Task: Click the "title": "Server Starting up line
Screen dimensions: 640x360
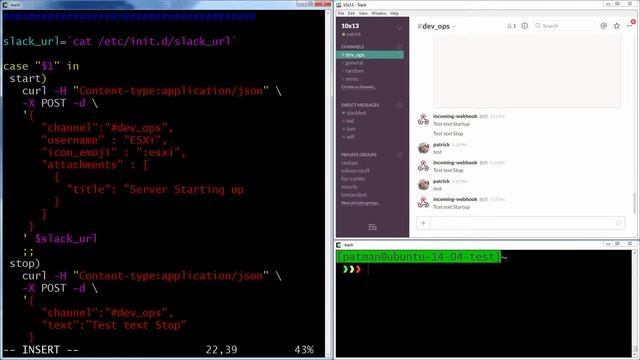Action: 155,189
